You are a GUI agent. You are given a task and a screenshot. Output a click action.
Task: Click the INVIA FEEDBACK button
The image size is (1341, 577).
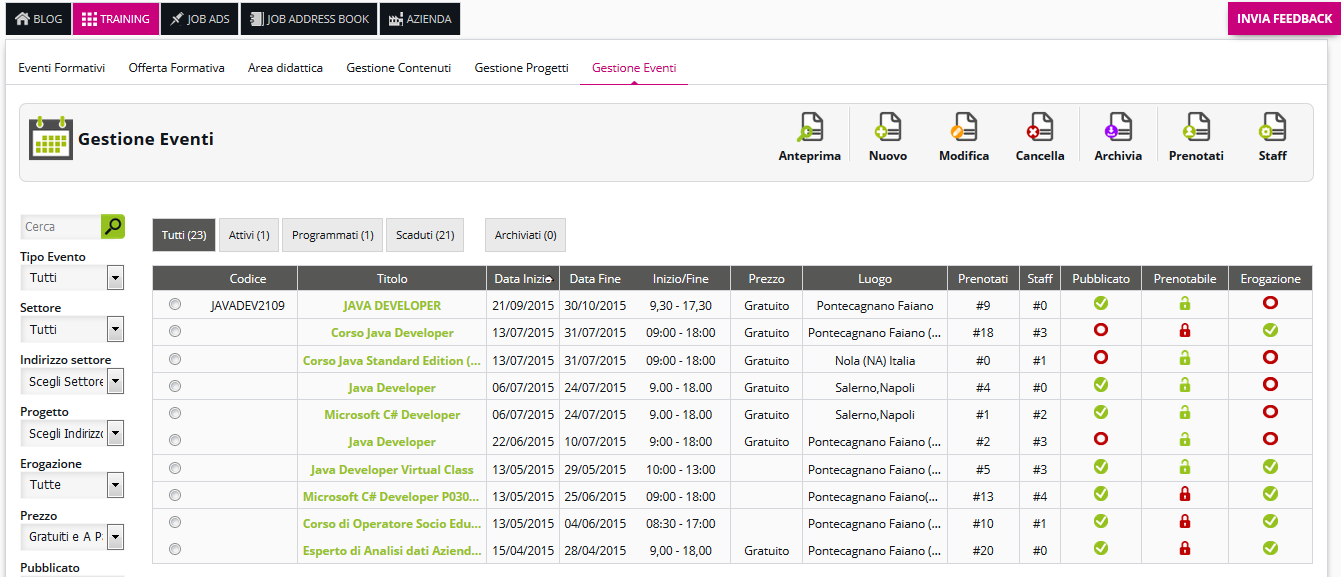1284,18
